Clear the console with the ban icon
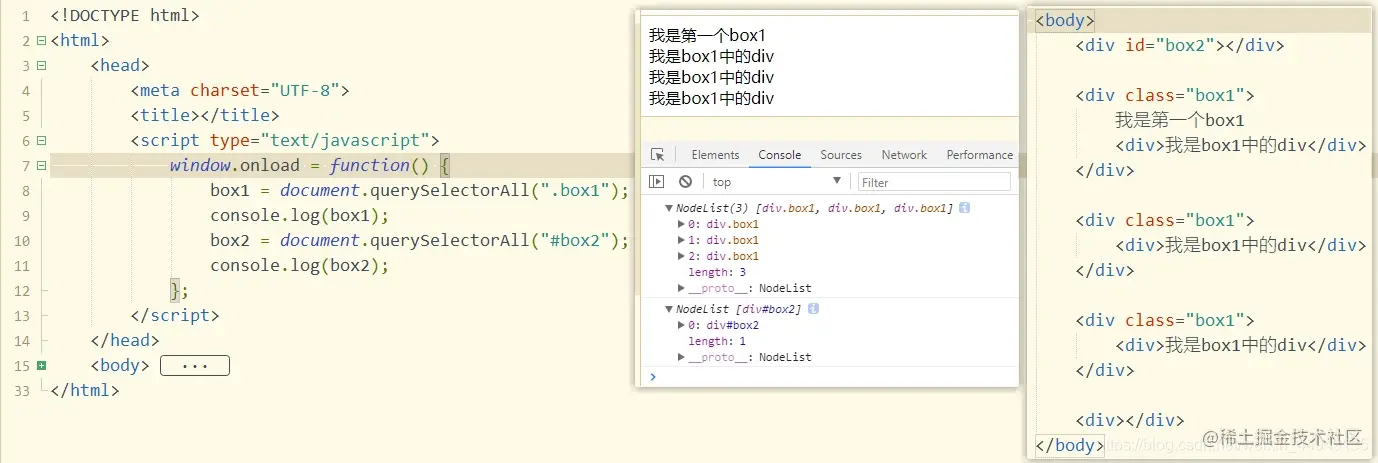 pyautogui.click(x=685, y=182)
